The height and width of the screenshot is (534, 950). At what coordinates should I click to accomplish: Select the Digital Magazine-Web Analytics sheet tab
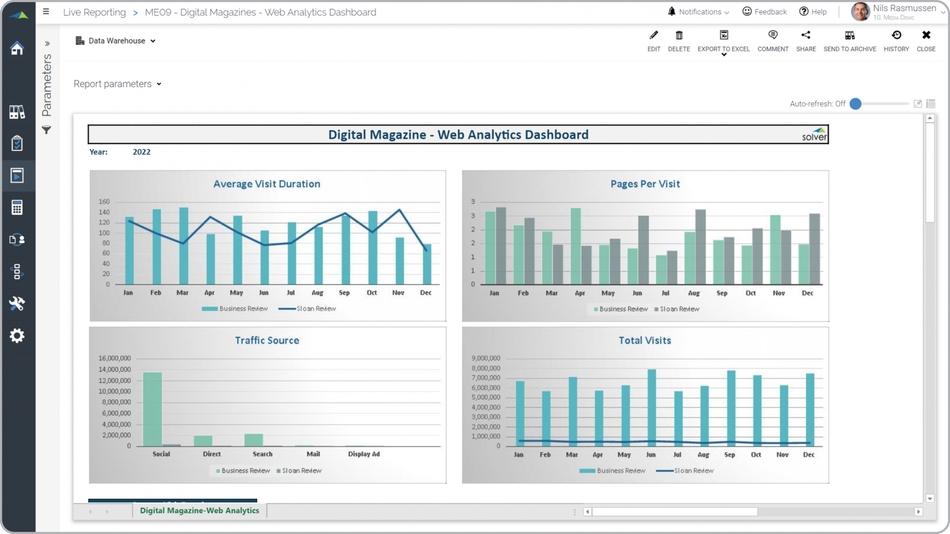199,511
